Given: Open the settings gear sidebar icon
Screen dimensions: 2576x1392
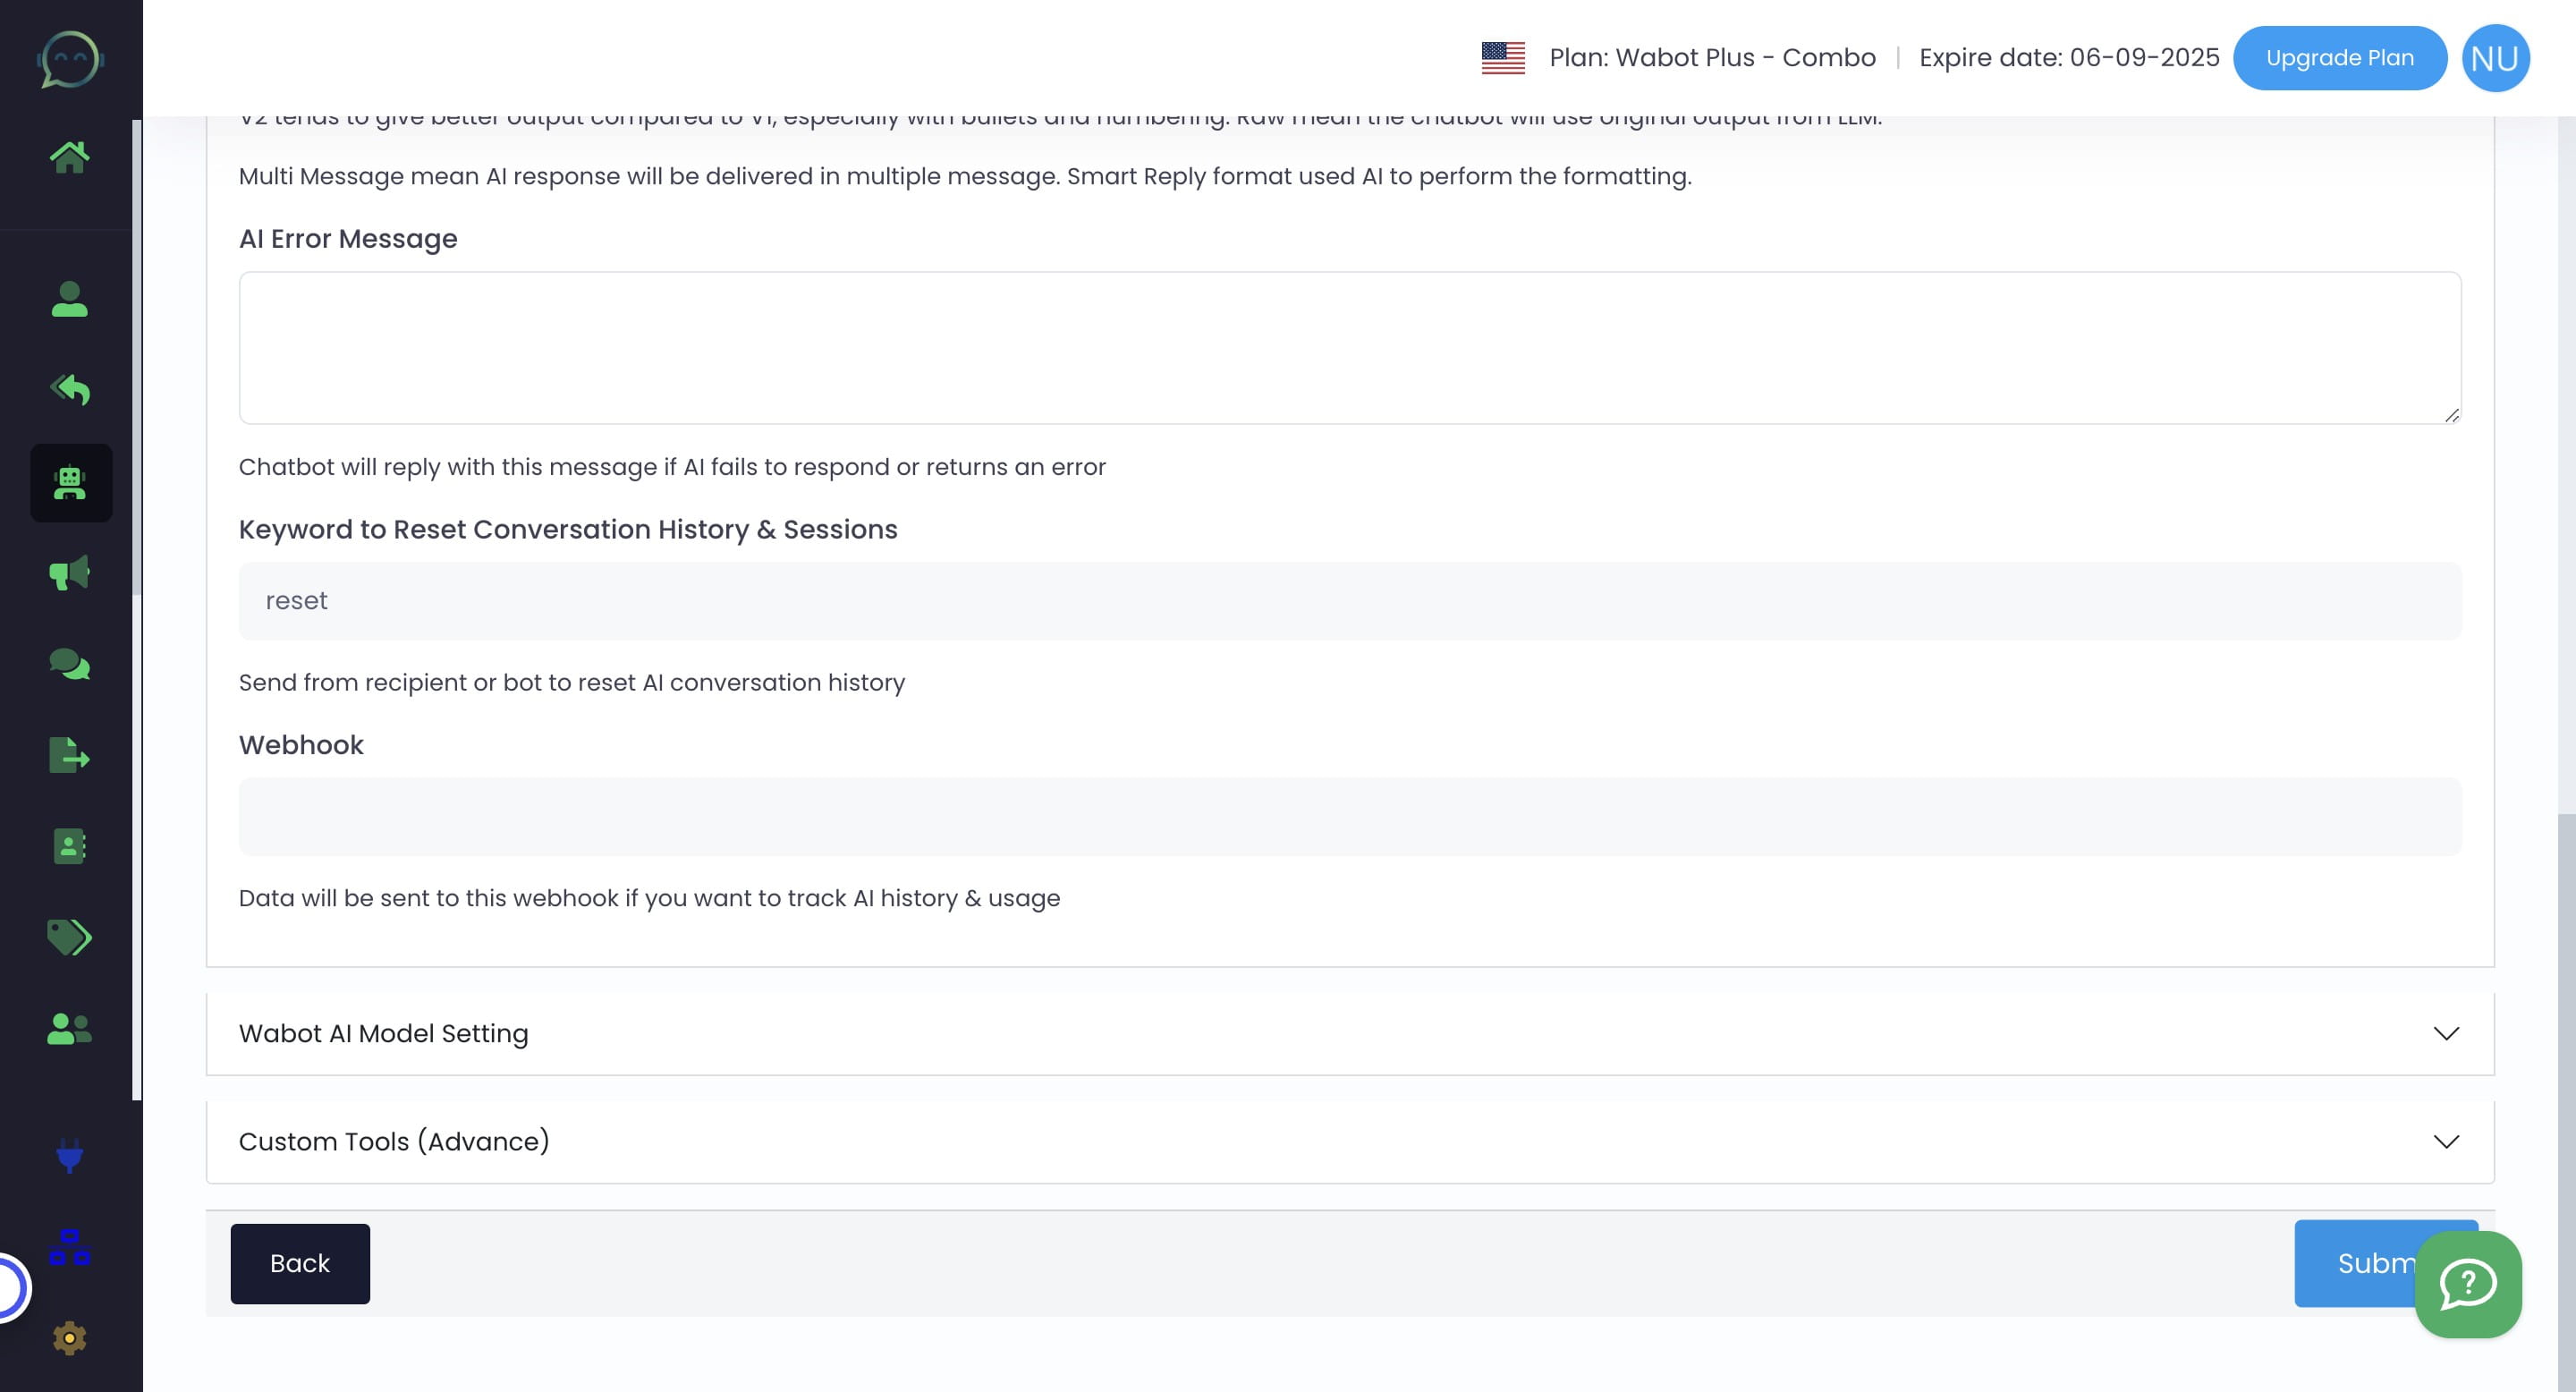Looking at the screenshot, I should (70, 1338).
